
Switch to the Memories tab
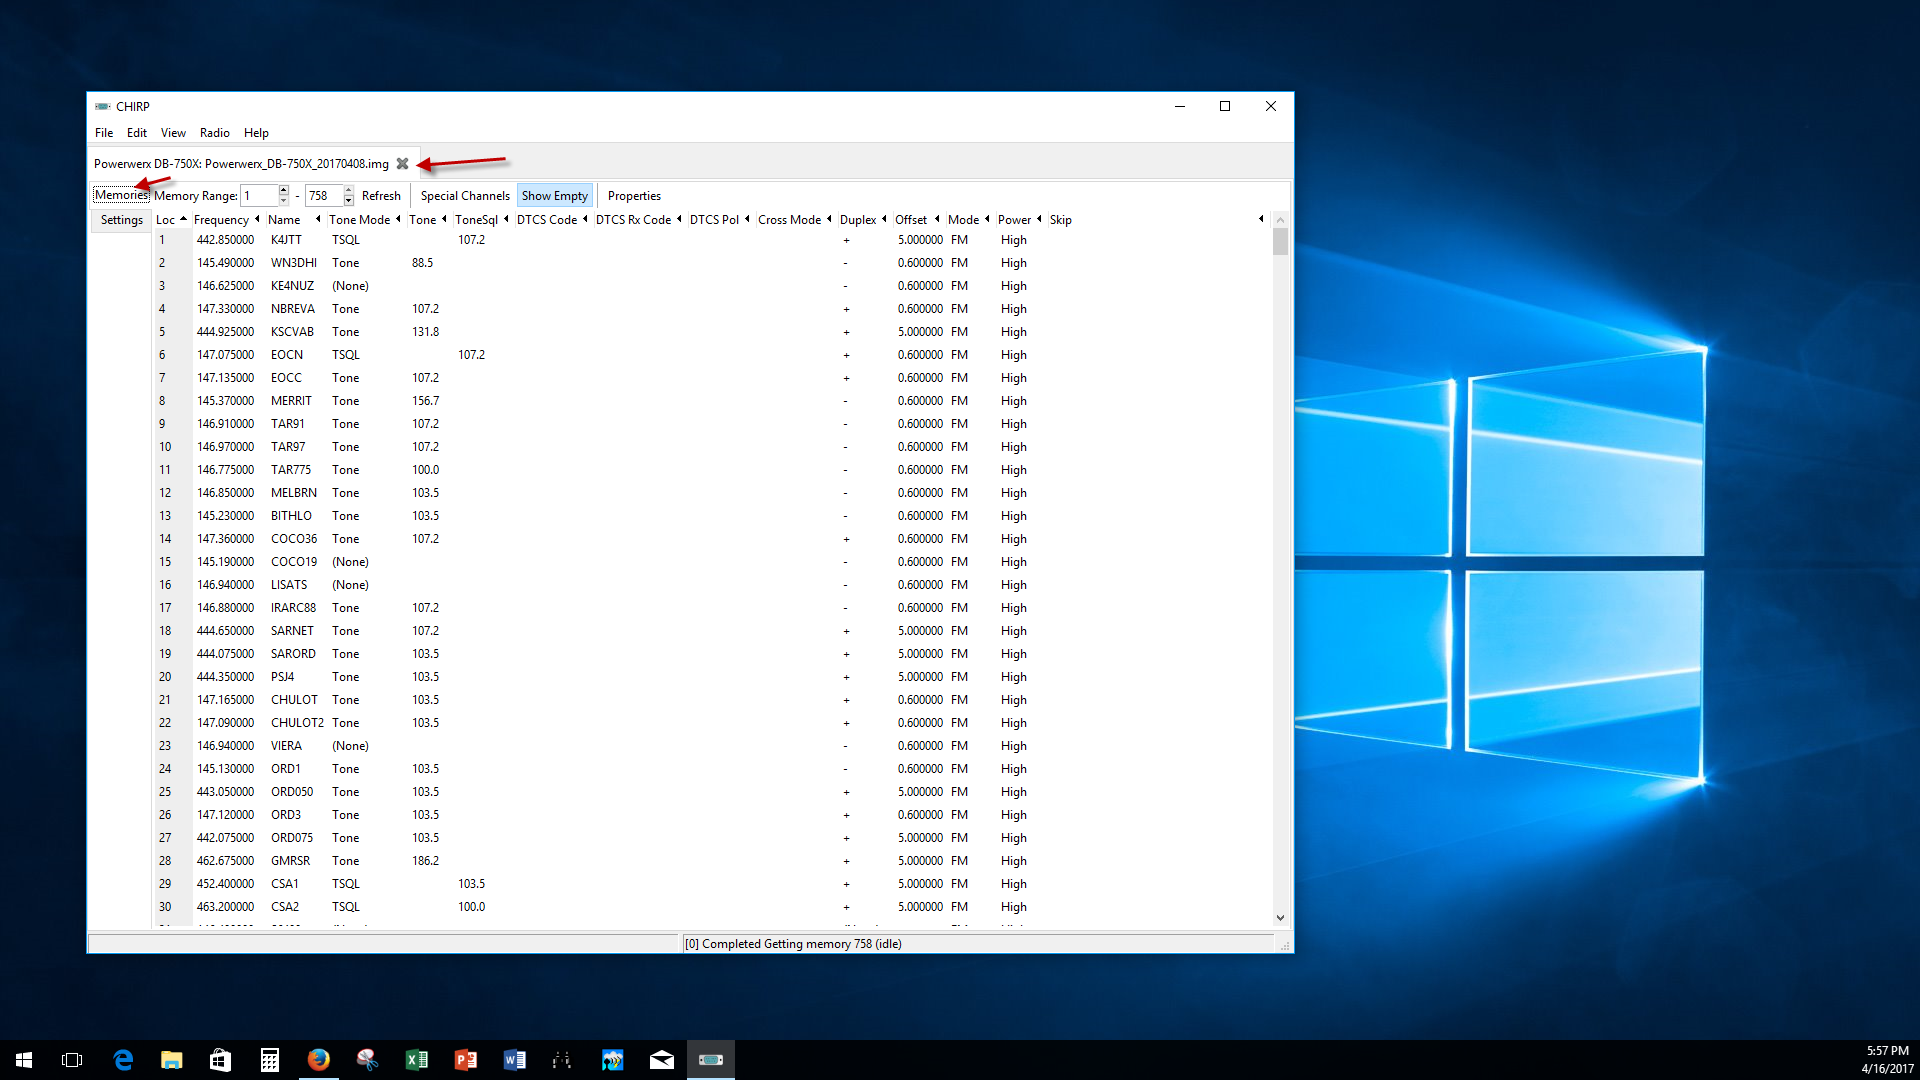[x=121, y=195]
